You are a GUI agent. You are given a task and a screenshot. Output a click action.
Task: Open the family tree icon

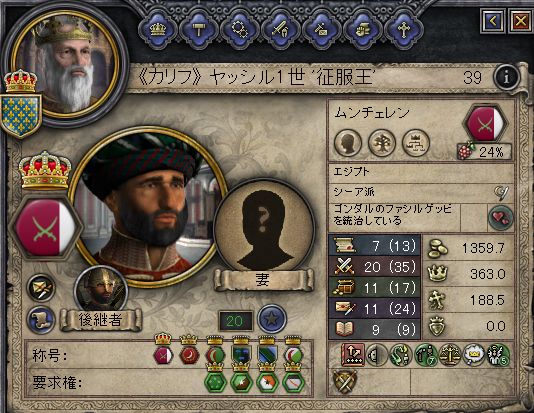[x=382, y=143]
